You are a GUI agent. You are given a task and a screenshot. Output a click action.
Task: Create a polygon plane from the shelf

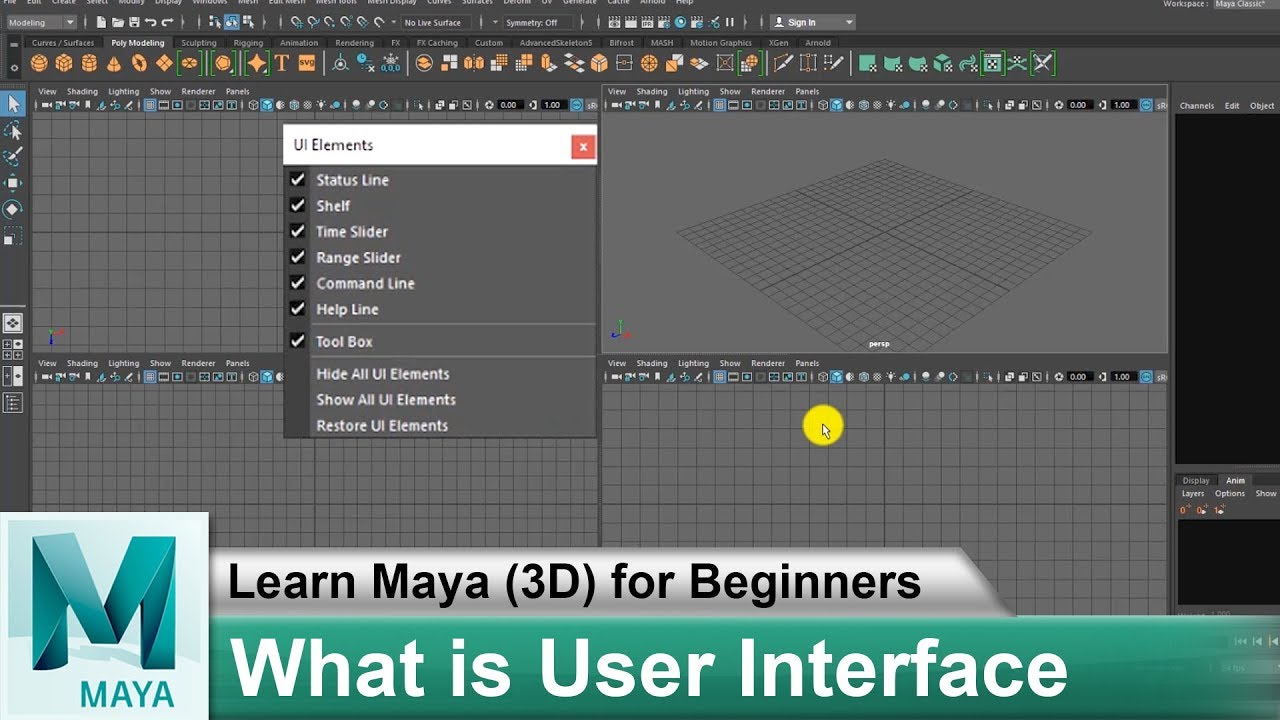164,64
